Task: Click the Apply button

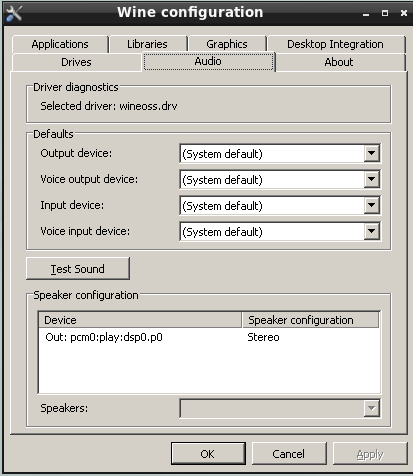Action: (x=370, y=454)
